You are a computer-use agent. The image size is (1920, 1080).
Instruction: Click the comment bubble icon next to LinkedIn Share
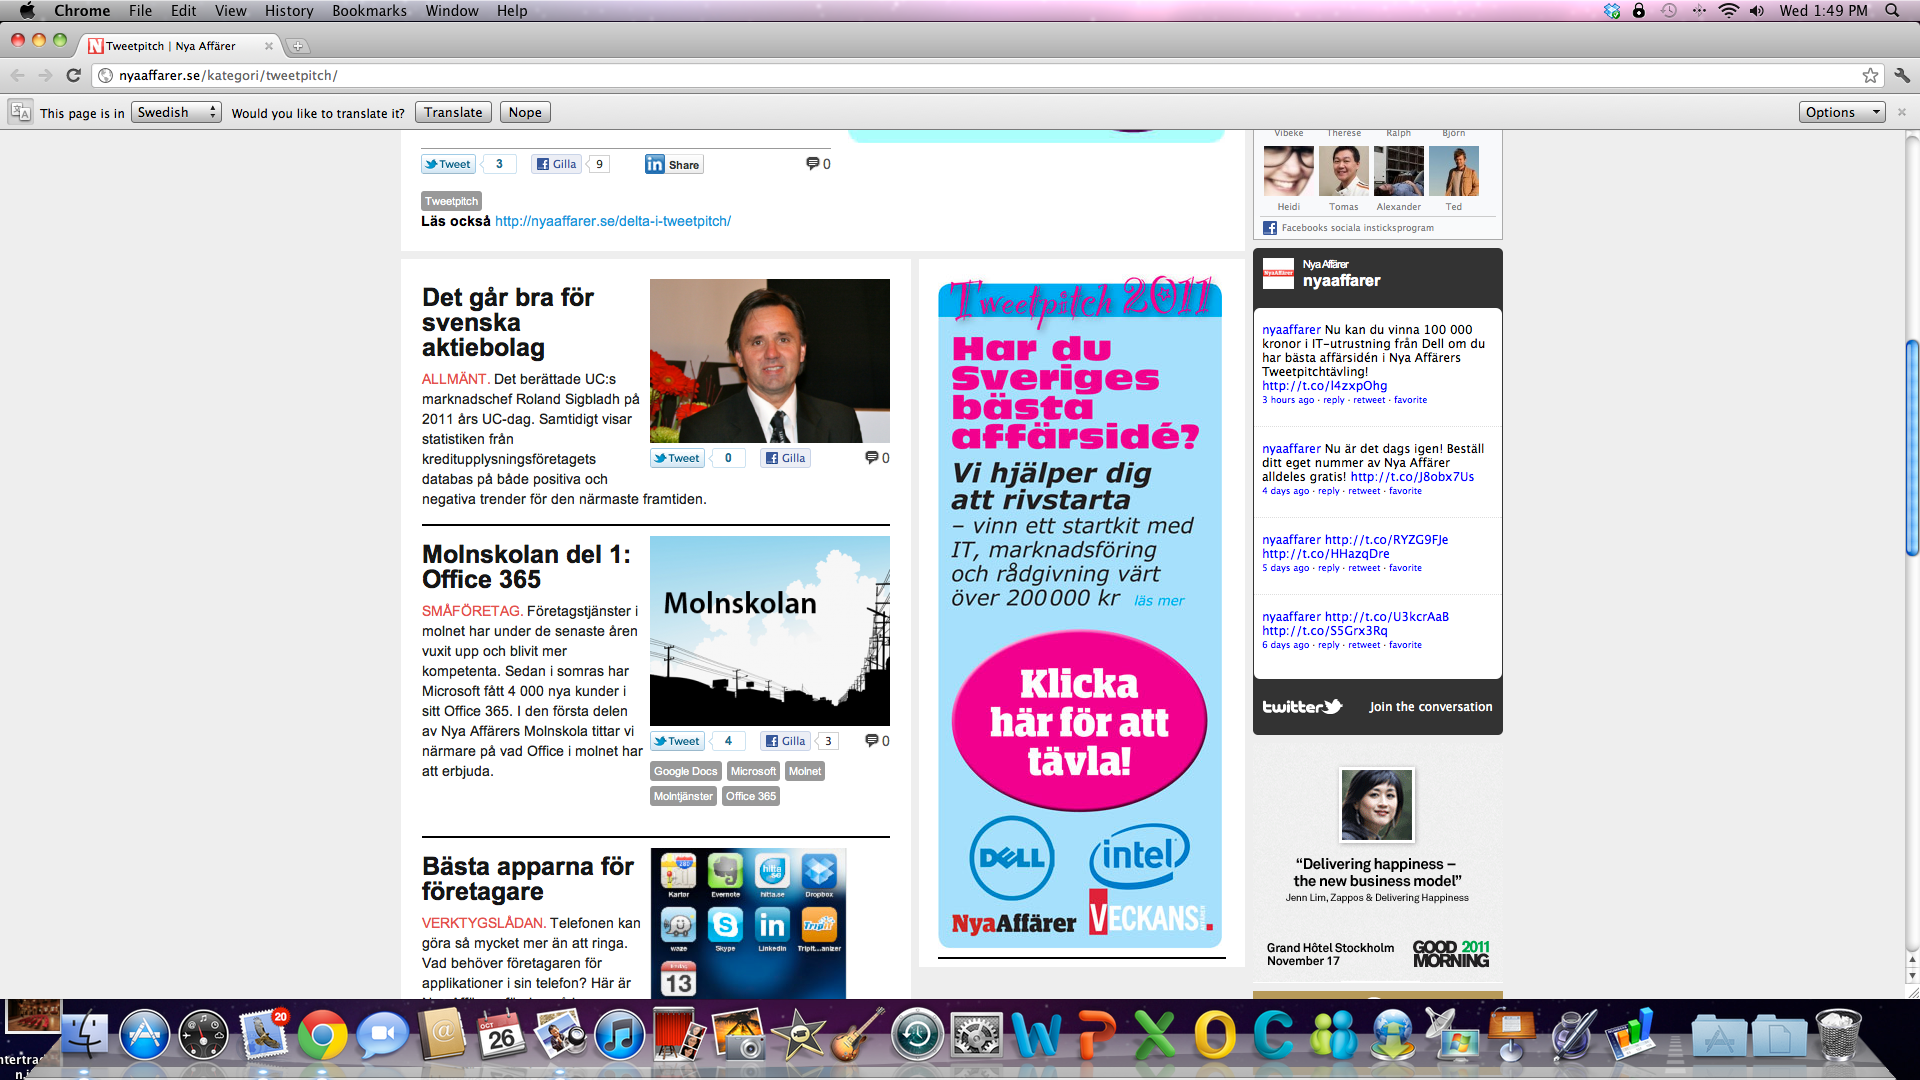[x=812, y=164]
